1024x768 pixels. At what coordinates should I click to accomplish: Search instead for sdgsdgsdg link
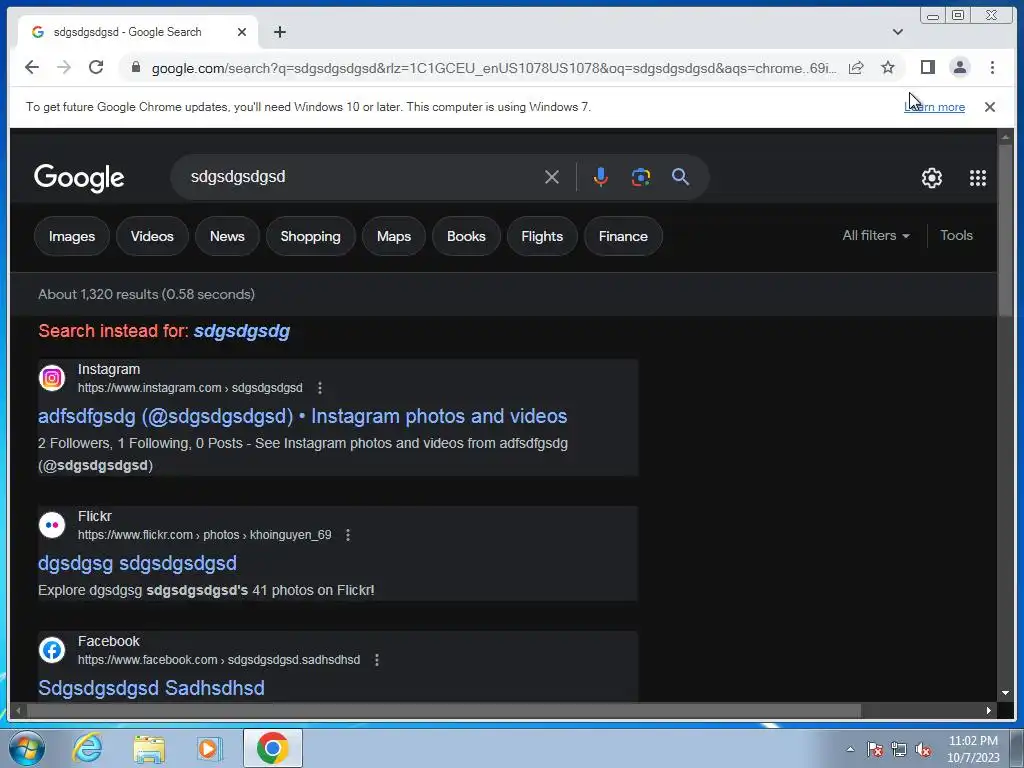[x=242, y=331]
